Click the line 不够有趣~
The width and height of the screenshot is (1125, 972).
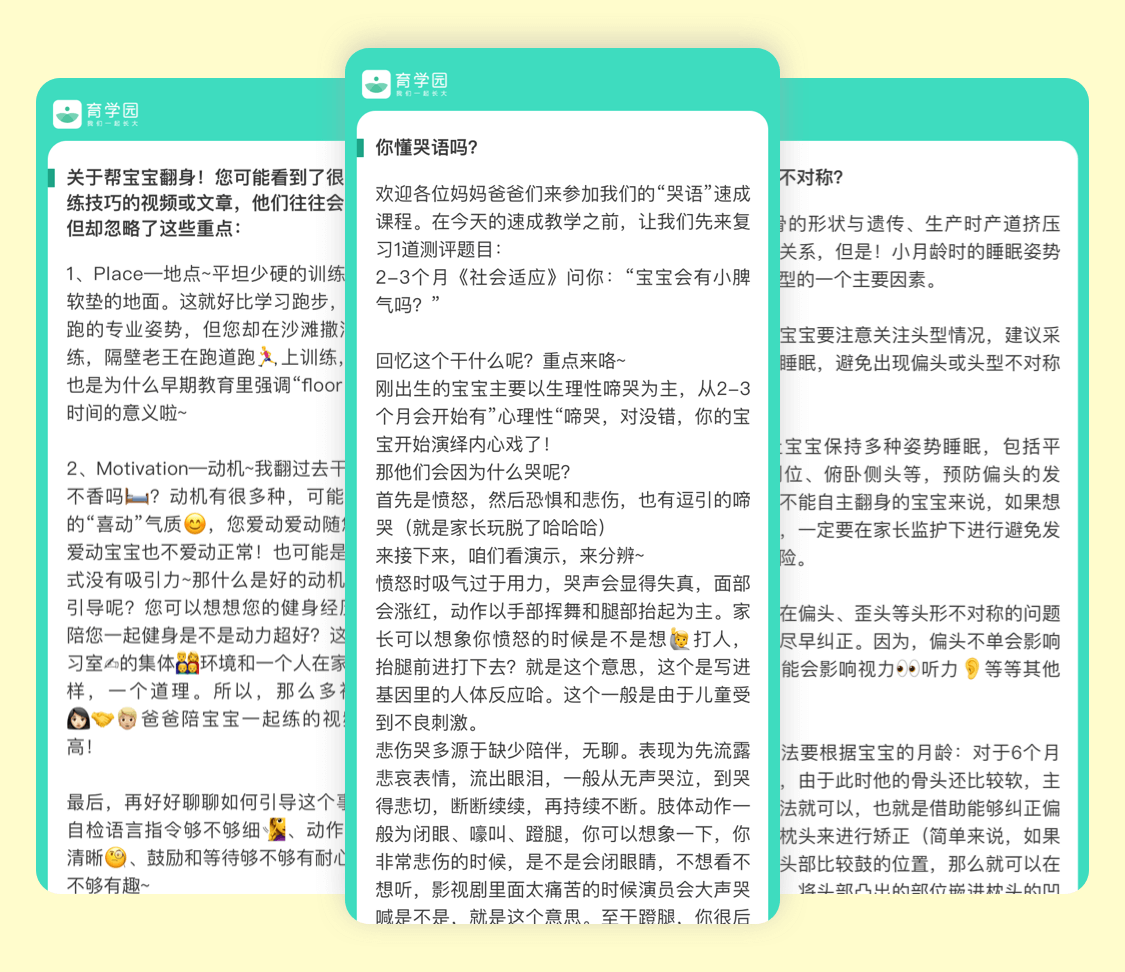pyautogui.click(x=108, y=885)
